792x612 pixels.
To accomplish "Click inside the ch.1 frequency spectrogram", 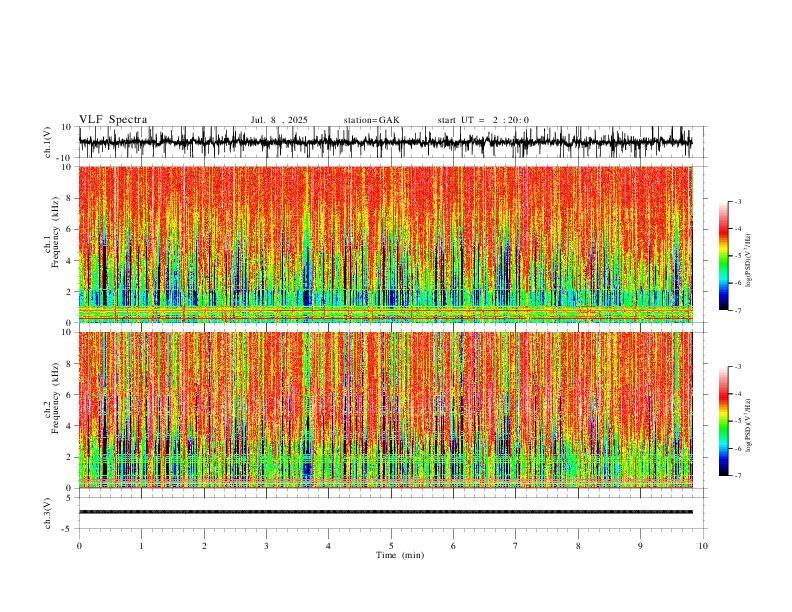I will 385,244.
